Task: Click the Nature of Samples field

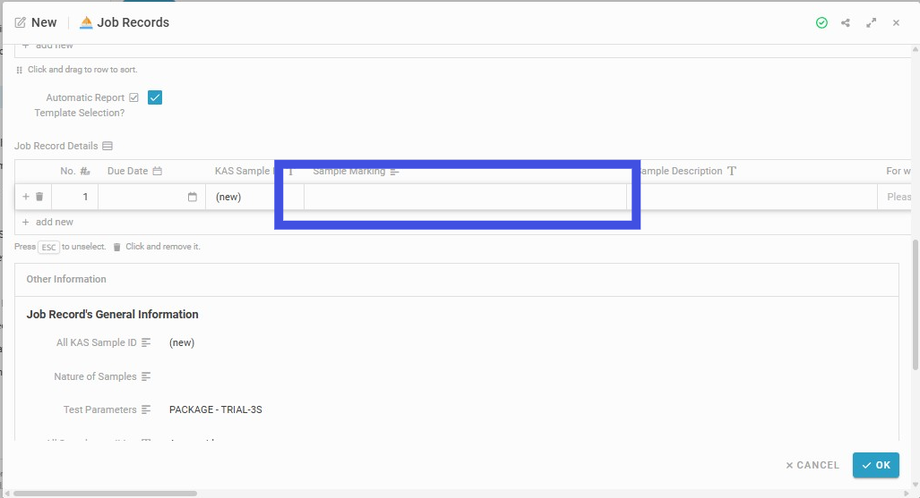Action: [x=528, y=377]
